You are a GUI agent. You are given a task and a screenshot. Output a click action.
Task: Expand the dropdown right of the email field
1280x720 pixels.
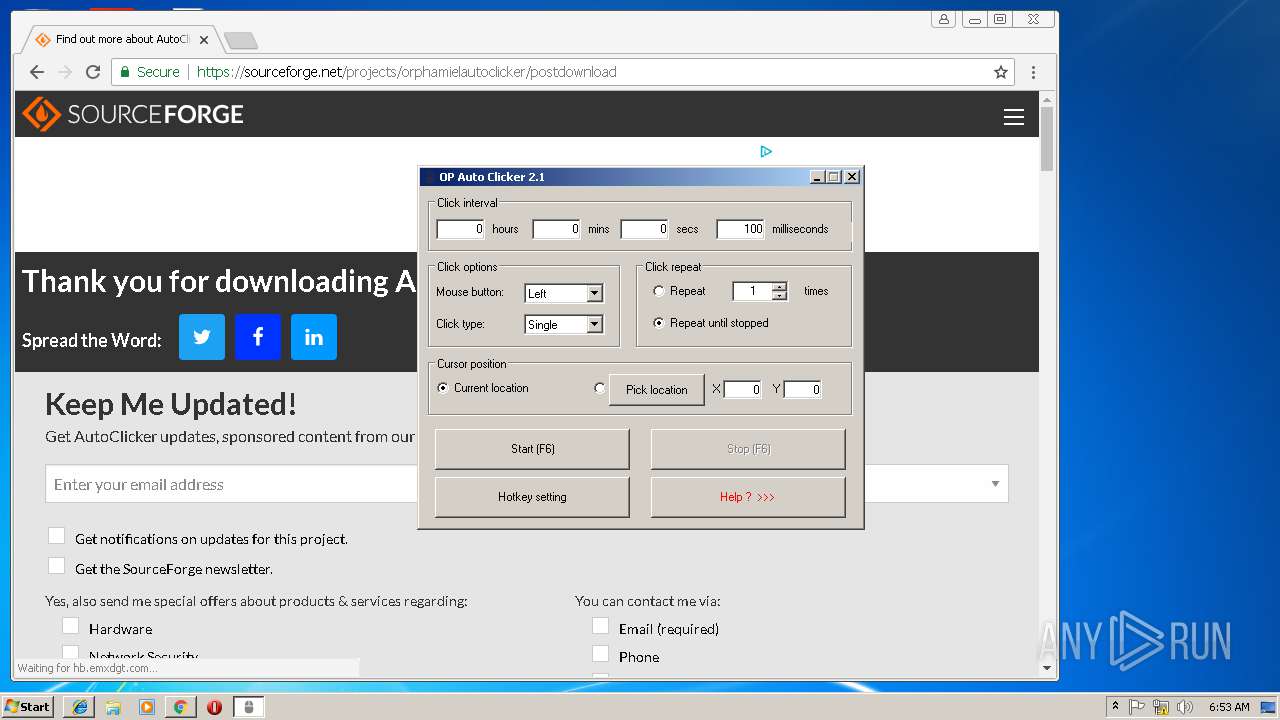point(995,484)
